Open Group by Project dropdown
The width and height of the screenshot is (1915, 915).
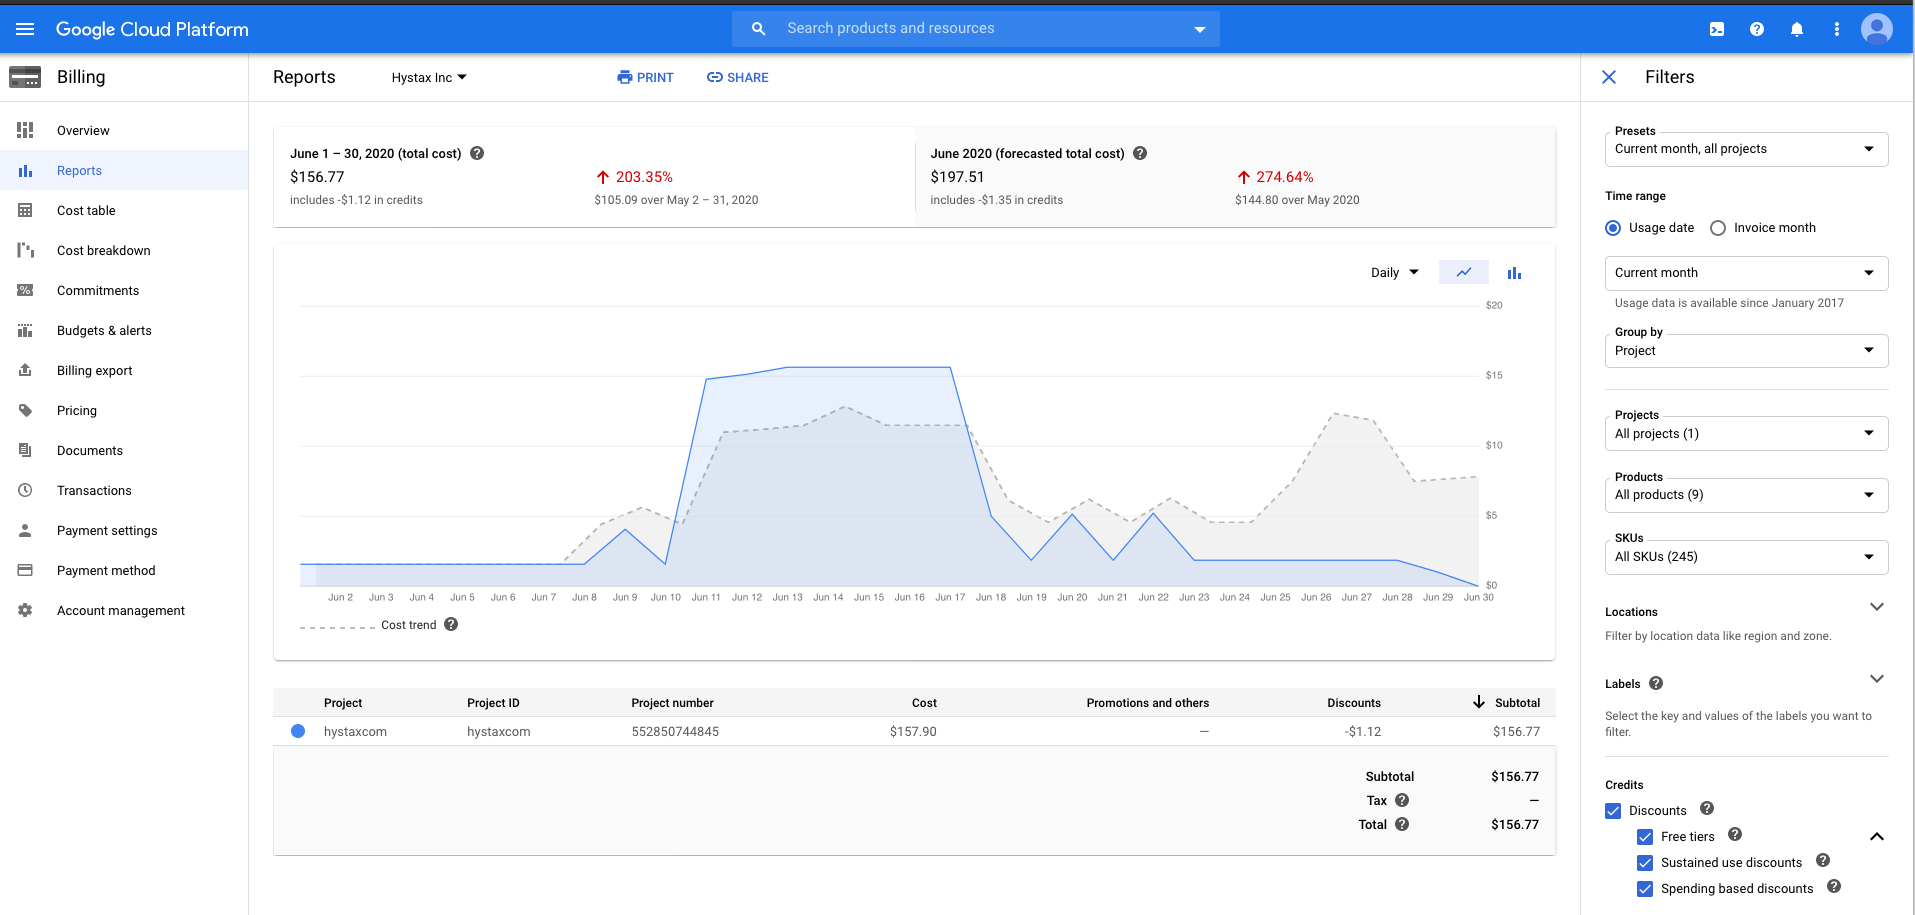tap(1746, 351)
